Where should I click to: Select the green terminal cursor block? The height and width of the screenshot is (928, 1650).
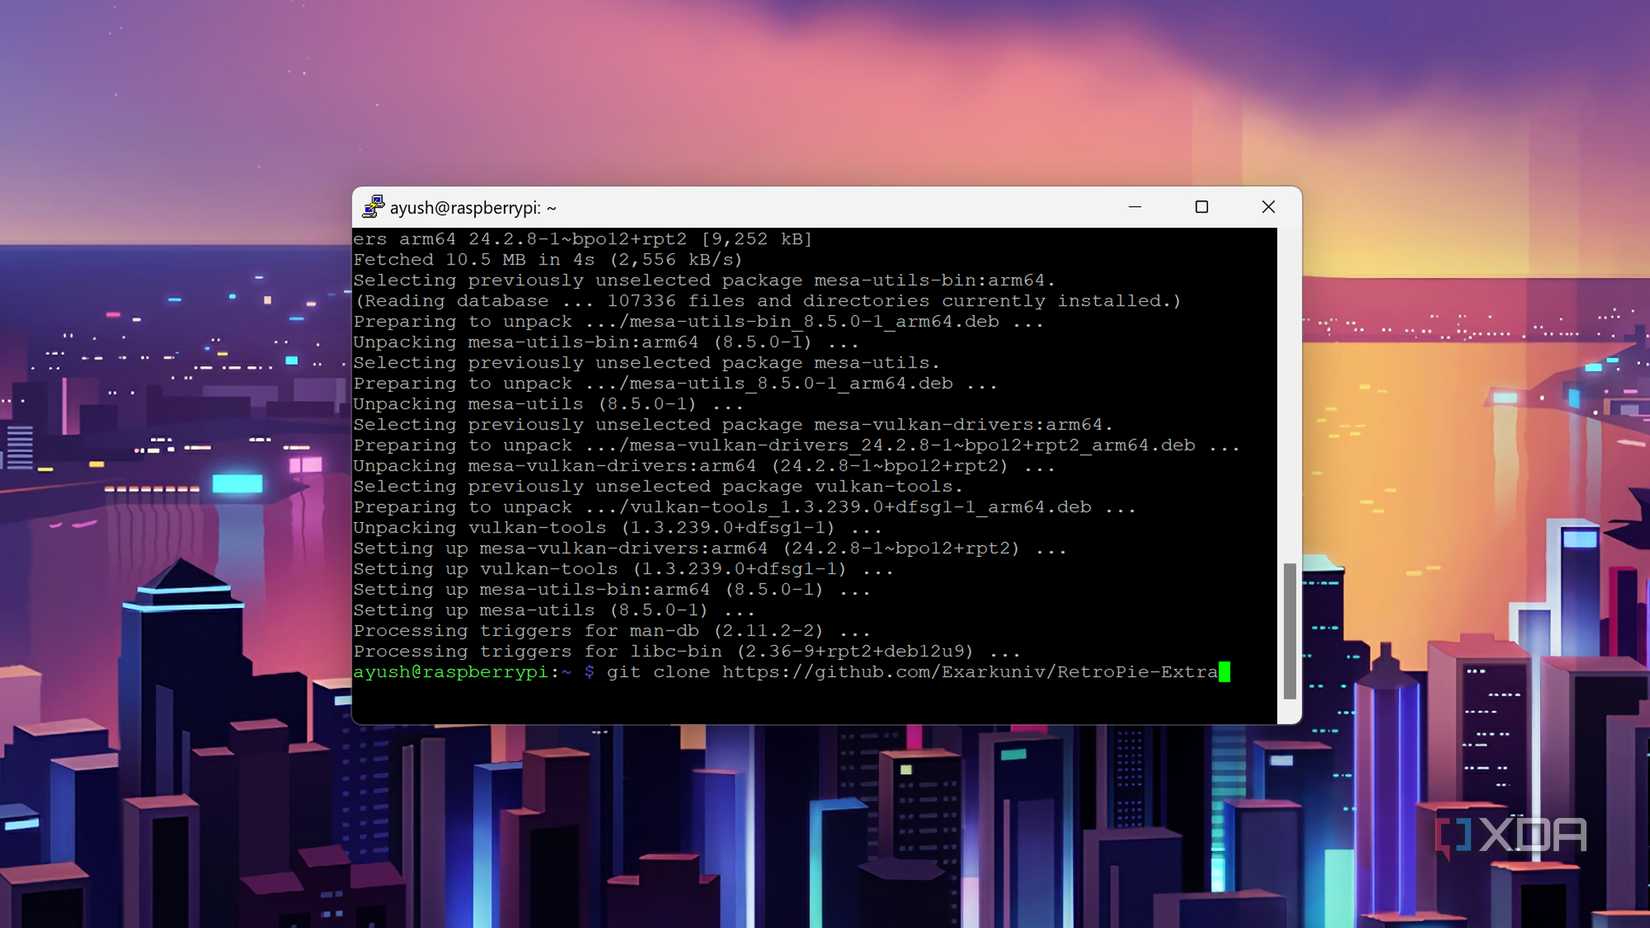1224,672
